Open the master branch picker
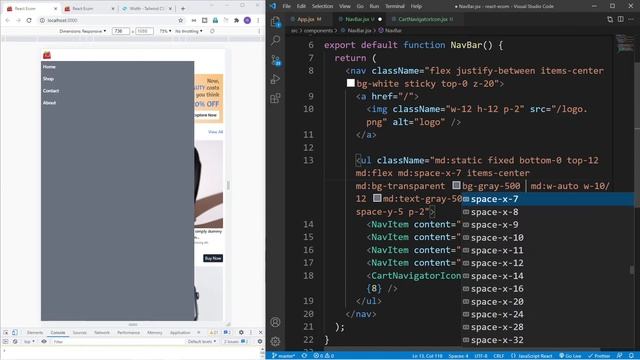640x360 pixels. pos(284,356)
